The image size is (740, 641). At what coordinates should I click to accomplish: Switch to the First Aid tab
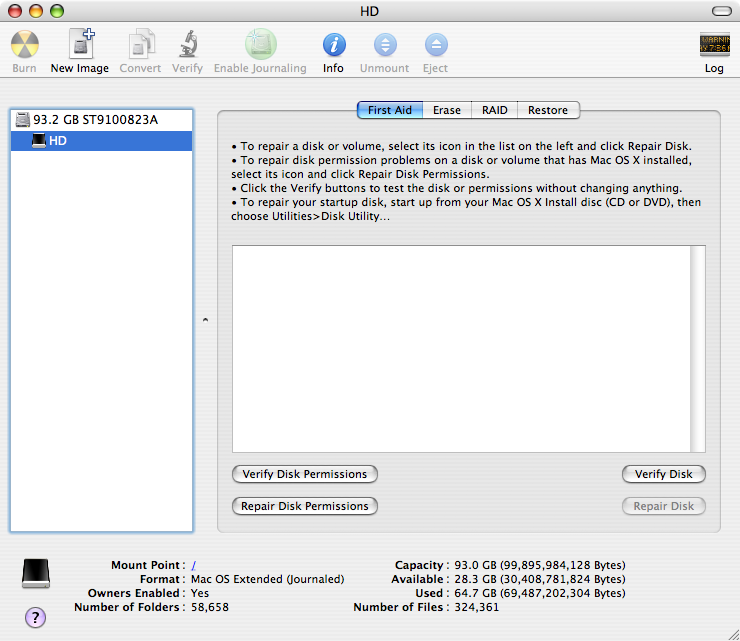pyautogui.click(x=390, y=110)
